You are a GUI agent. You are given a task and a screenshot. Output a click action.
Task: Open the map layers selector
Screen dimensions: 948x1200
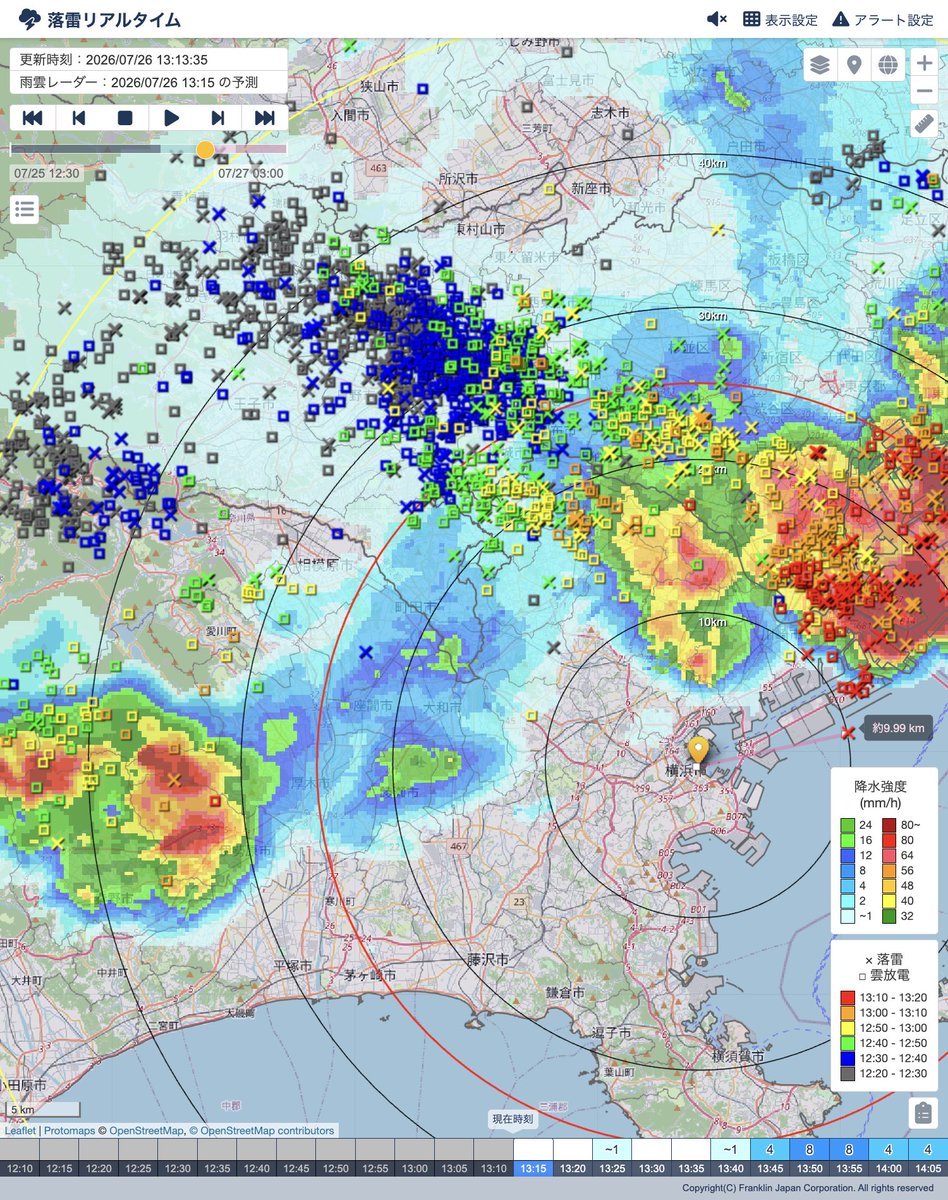tap(820, 66)
